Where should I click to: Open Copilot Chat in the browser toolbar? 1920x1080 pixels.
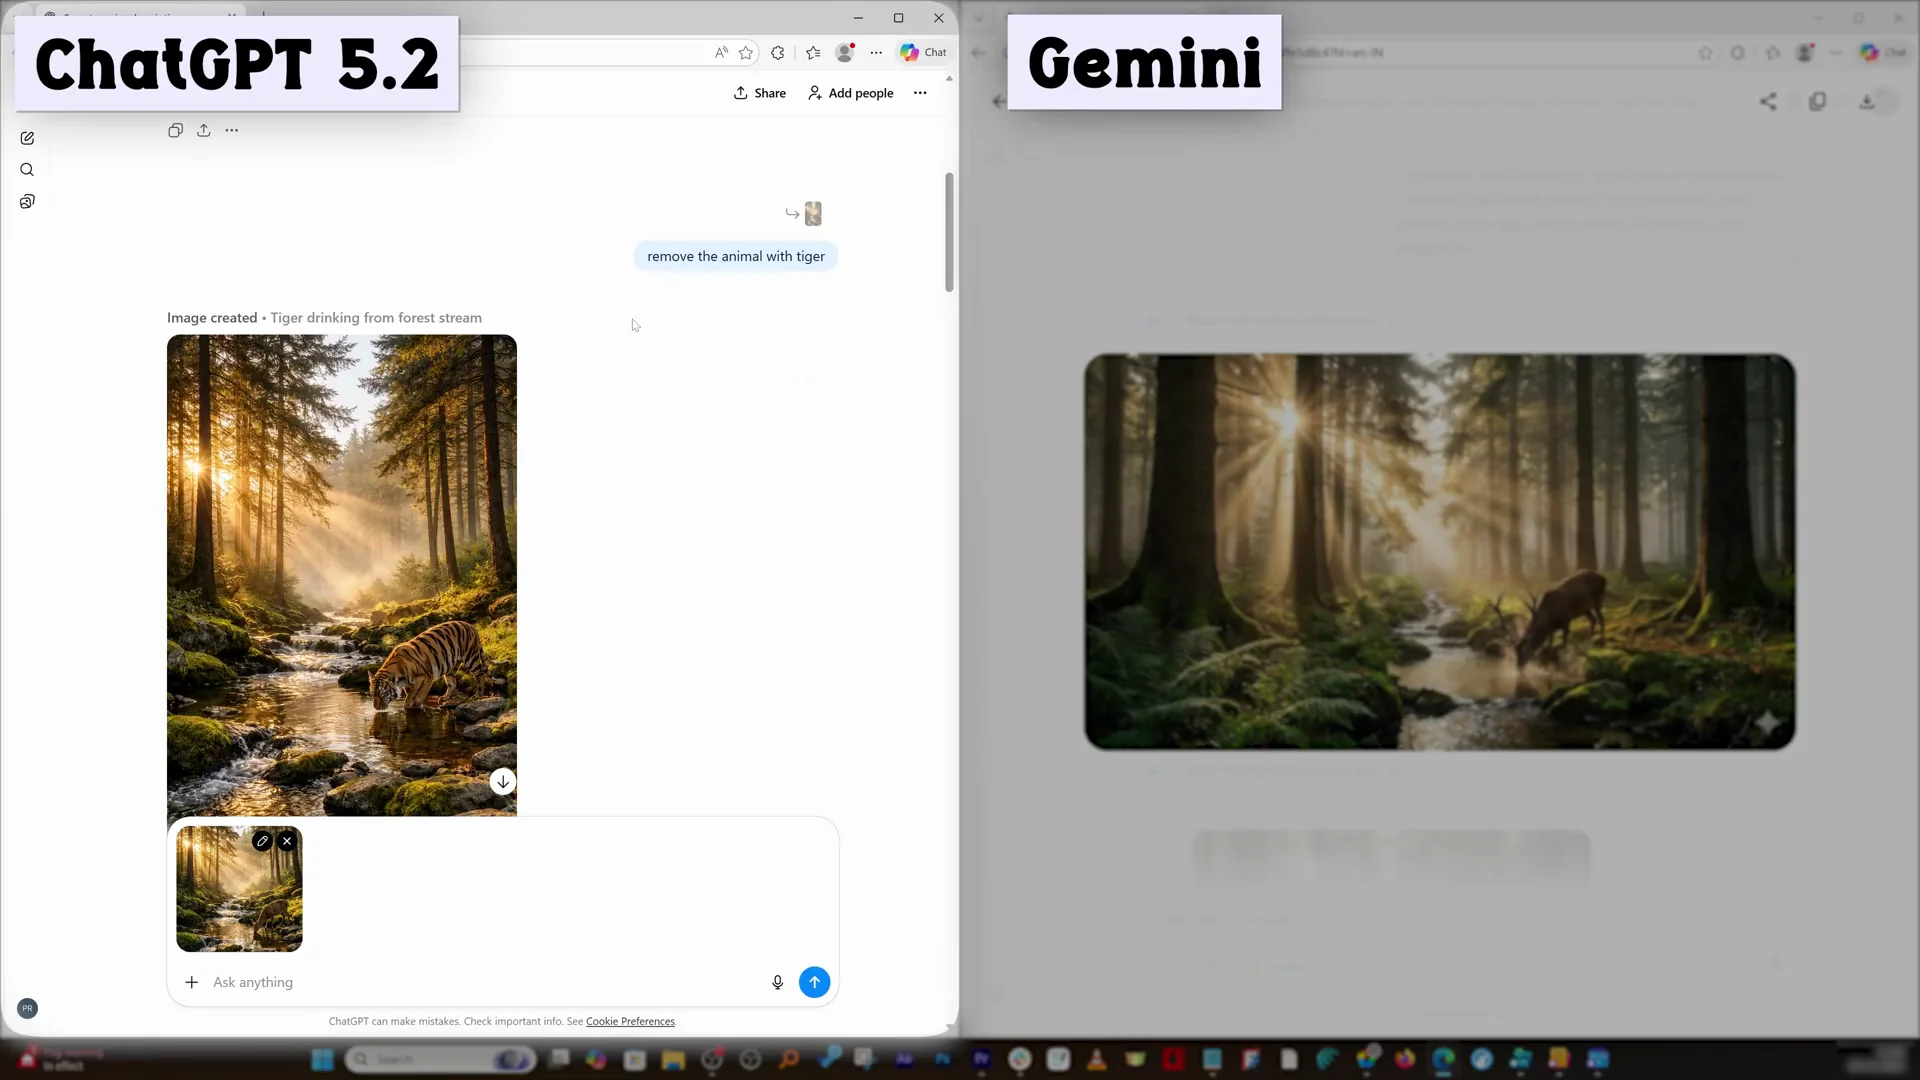(x=921, y=53)
